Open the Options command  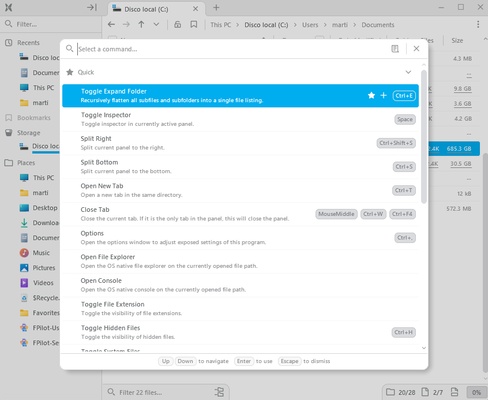pyautogui.click(x=240, y=238)
